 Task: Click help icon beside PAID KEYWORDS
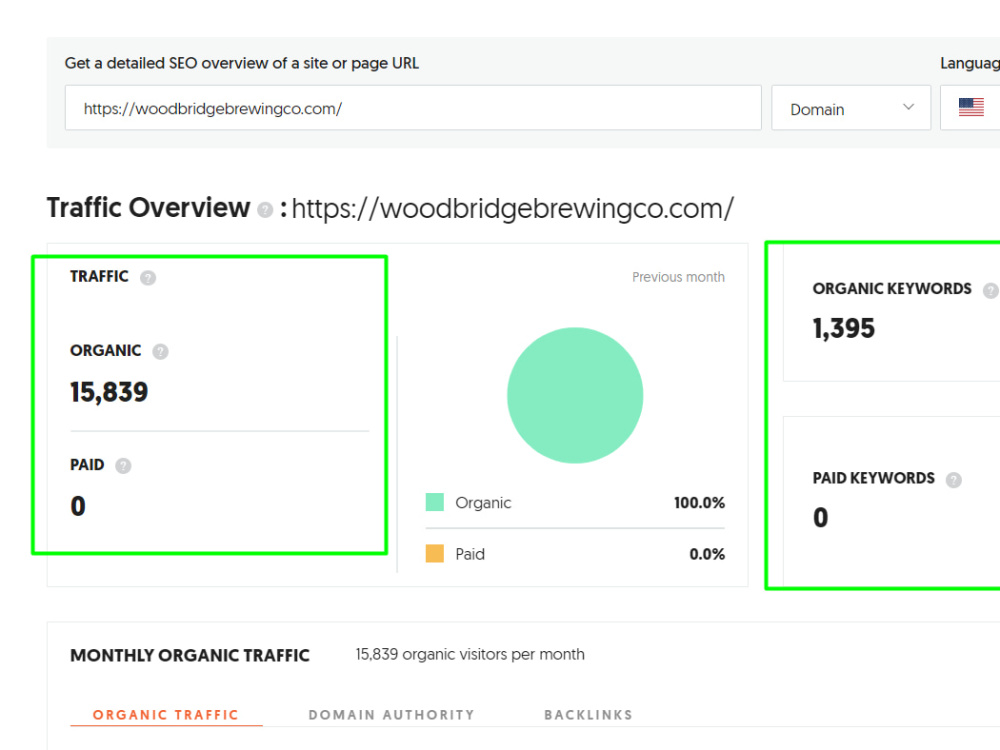click(x=953, y=480)
